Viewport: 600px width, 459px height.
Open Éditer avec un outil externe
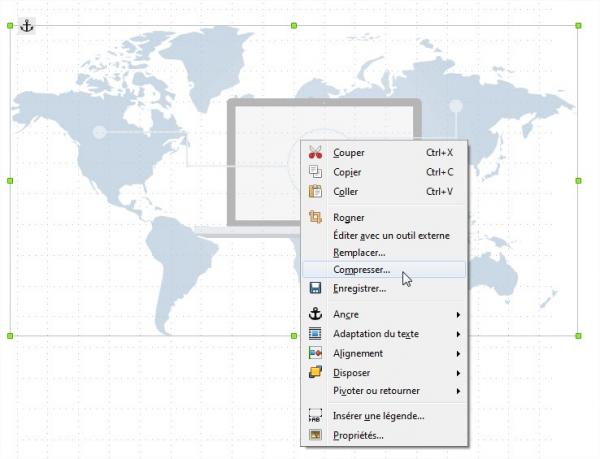[x=391, y=236]
